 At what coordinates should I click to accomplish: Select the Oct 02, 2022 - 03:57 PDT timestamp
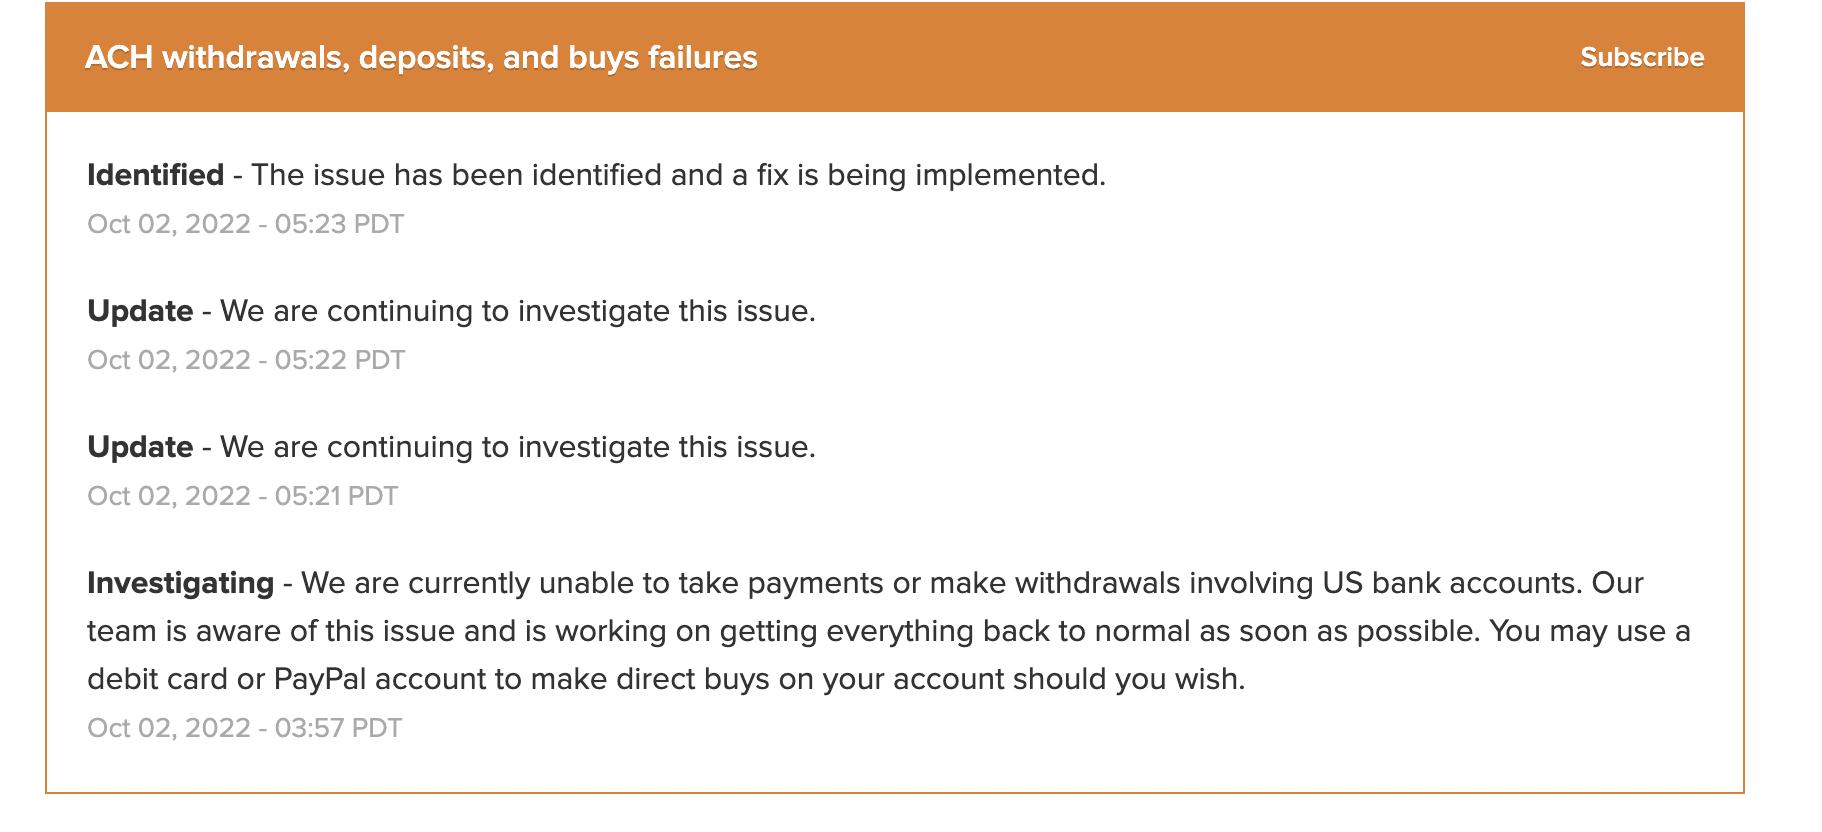(x=244, y=728)
